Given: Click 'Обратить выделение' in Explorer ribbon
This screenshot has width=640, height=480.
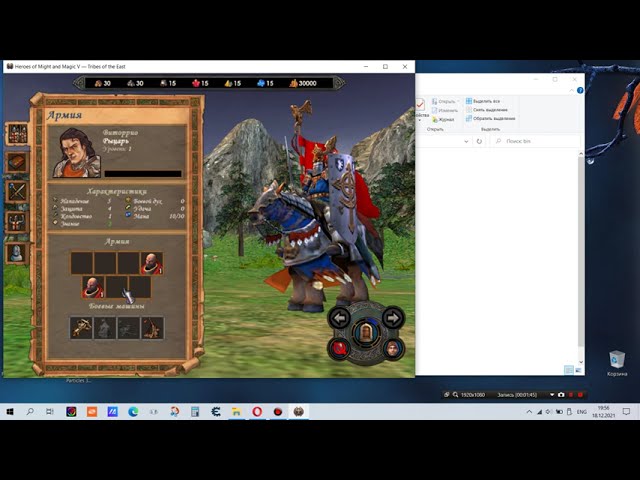Looking at the screenshot, I should (491, 119).
